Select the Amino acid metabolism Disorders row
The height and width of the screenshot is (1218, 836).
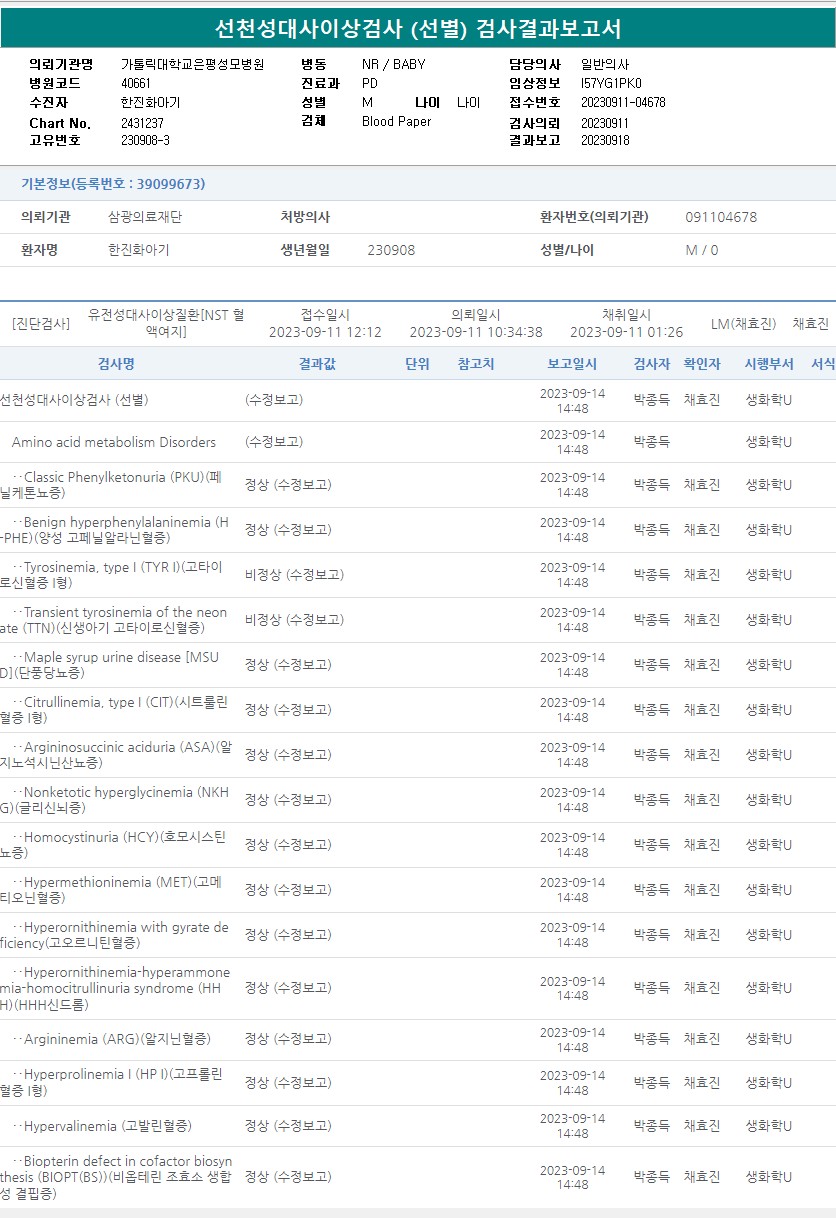tap(114, 442)
